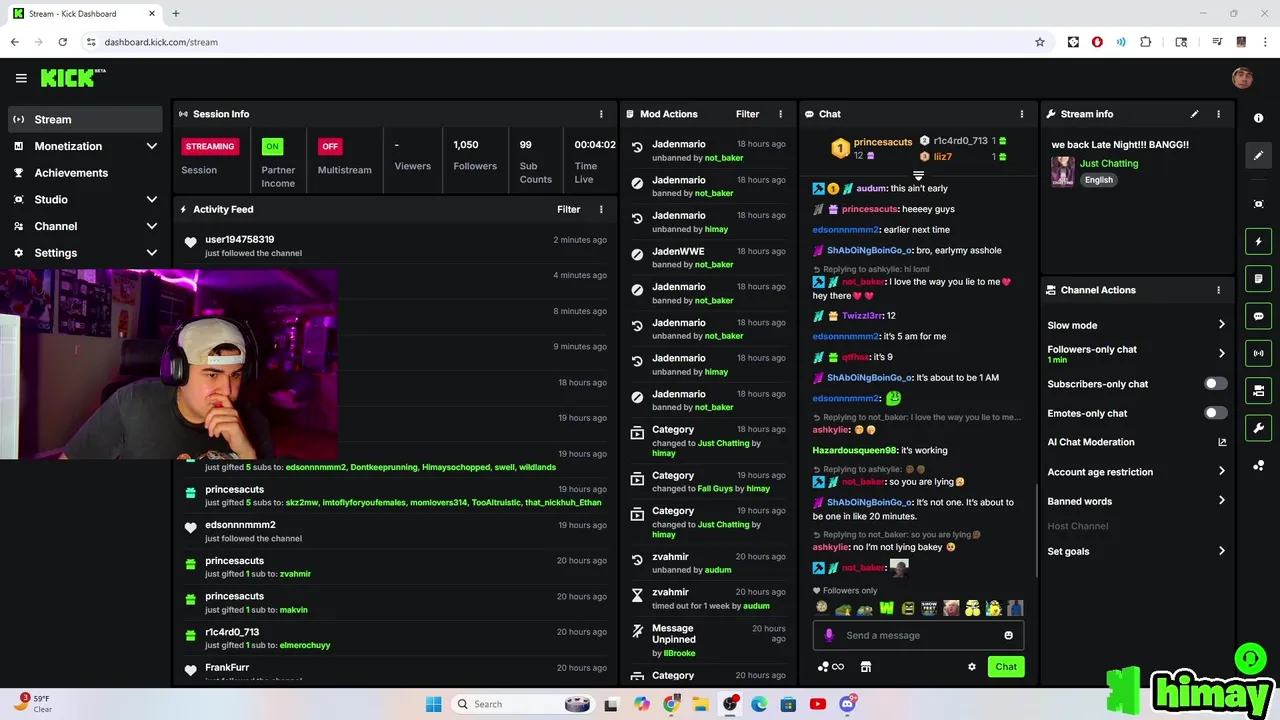Toggle the lightning Activity Feed widget icon
The image size is (1280, 720).
[1258, 241]
